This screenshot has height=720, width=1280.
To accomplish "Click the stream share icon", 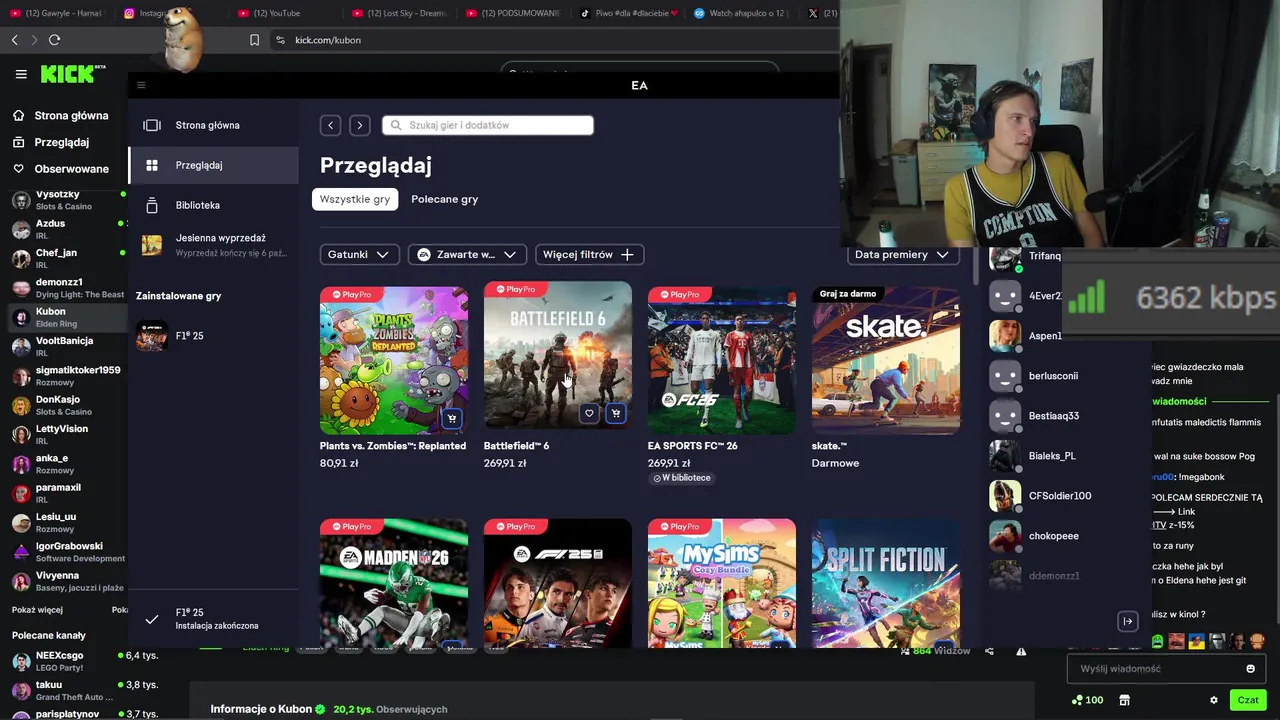I will tap(989, 651).
